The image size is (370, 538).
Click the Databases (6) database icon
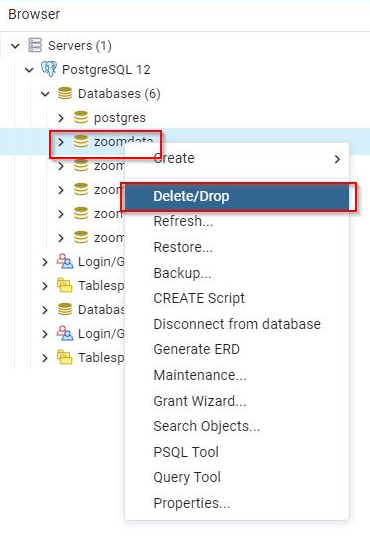[x=65, y=93]
